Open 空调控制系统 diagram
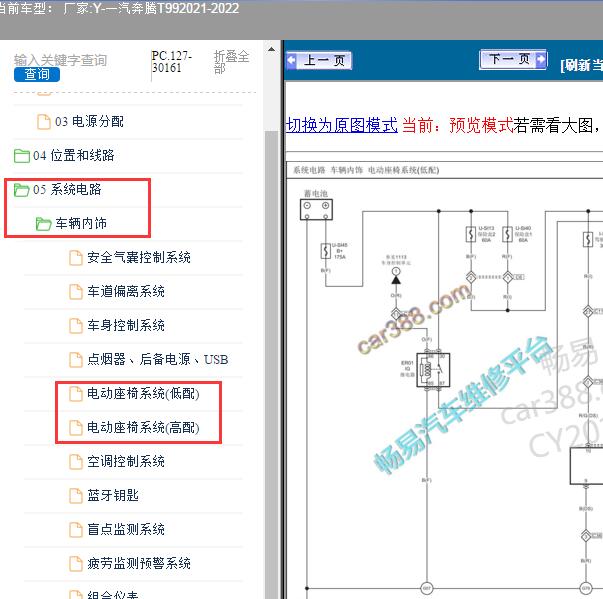 126,461
